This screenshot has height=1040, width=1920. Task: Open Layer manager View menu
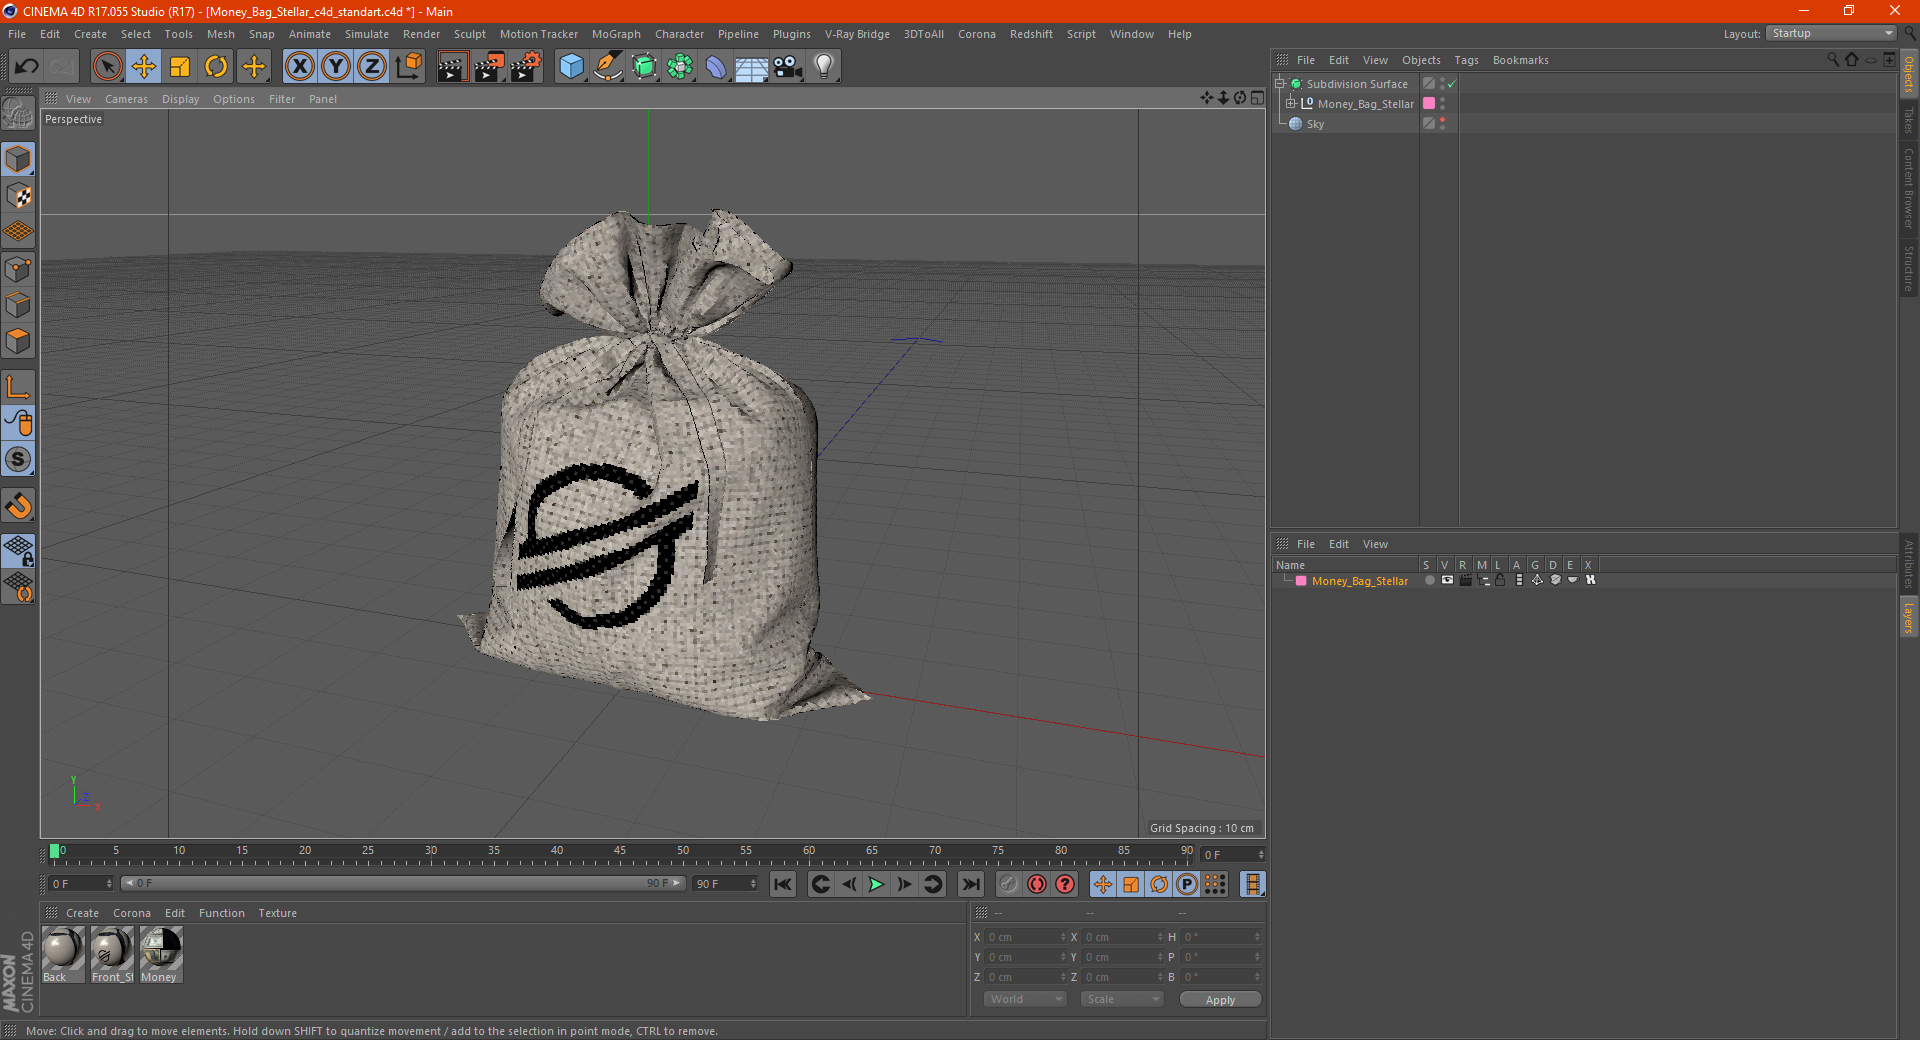point(1375,544)
